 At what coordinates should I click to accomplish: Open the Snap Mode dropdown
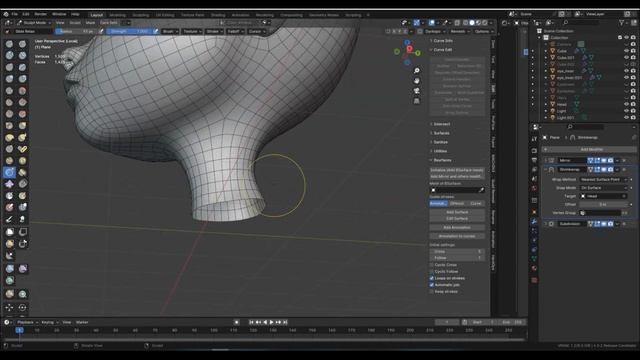604,188
